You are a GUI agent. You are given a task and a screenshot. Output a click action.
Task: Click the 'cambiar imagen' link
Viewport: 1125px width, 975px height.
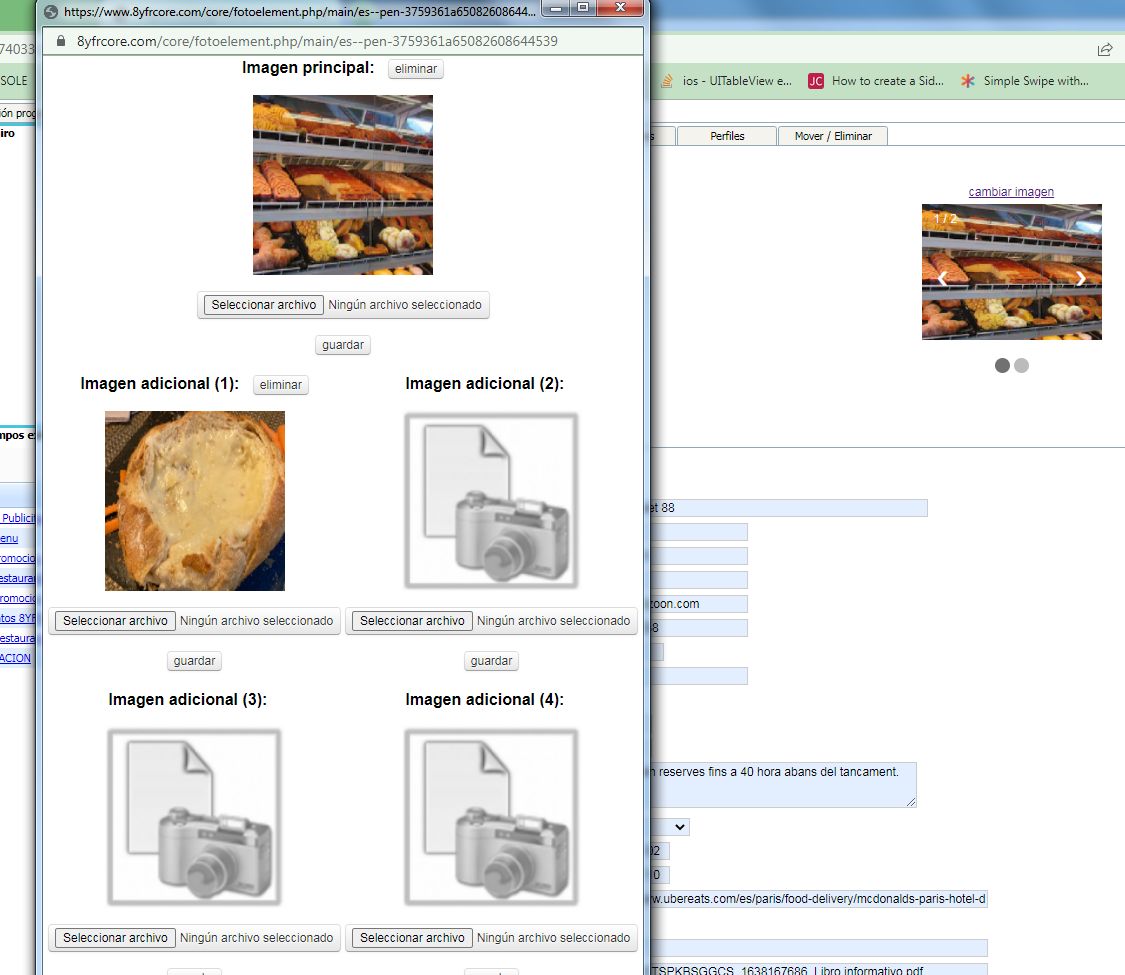[1011, 192]
